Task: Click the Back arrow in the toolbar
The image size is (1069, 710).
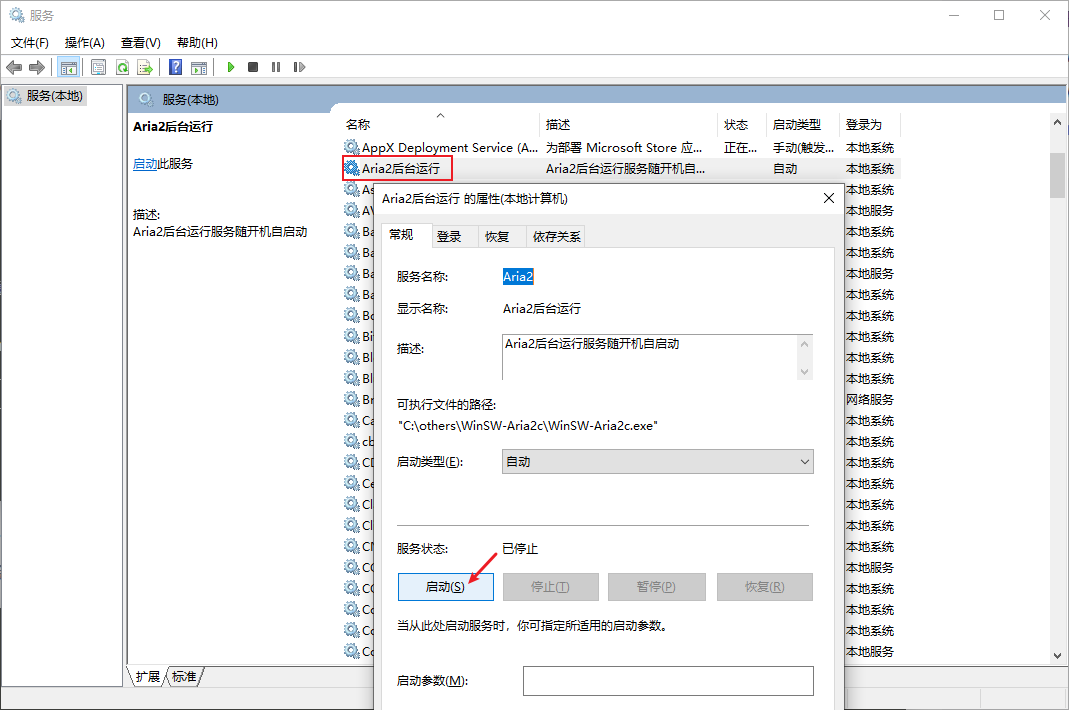Action: pyautogui.click(x=14, y=67)
